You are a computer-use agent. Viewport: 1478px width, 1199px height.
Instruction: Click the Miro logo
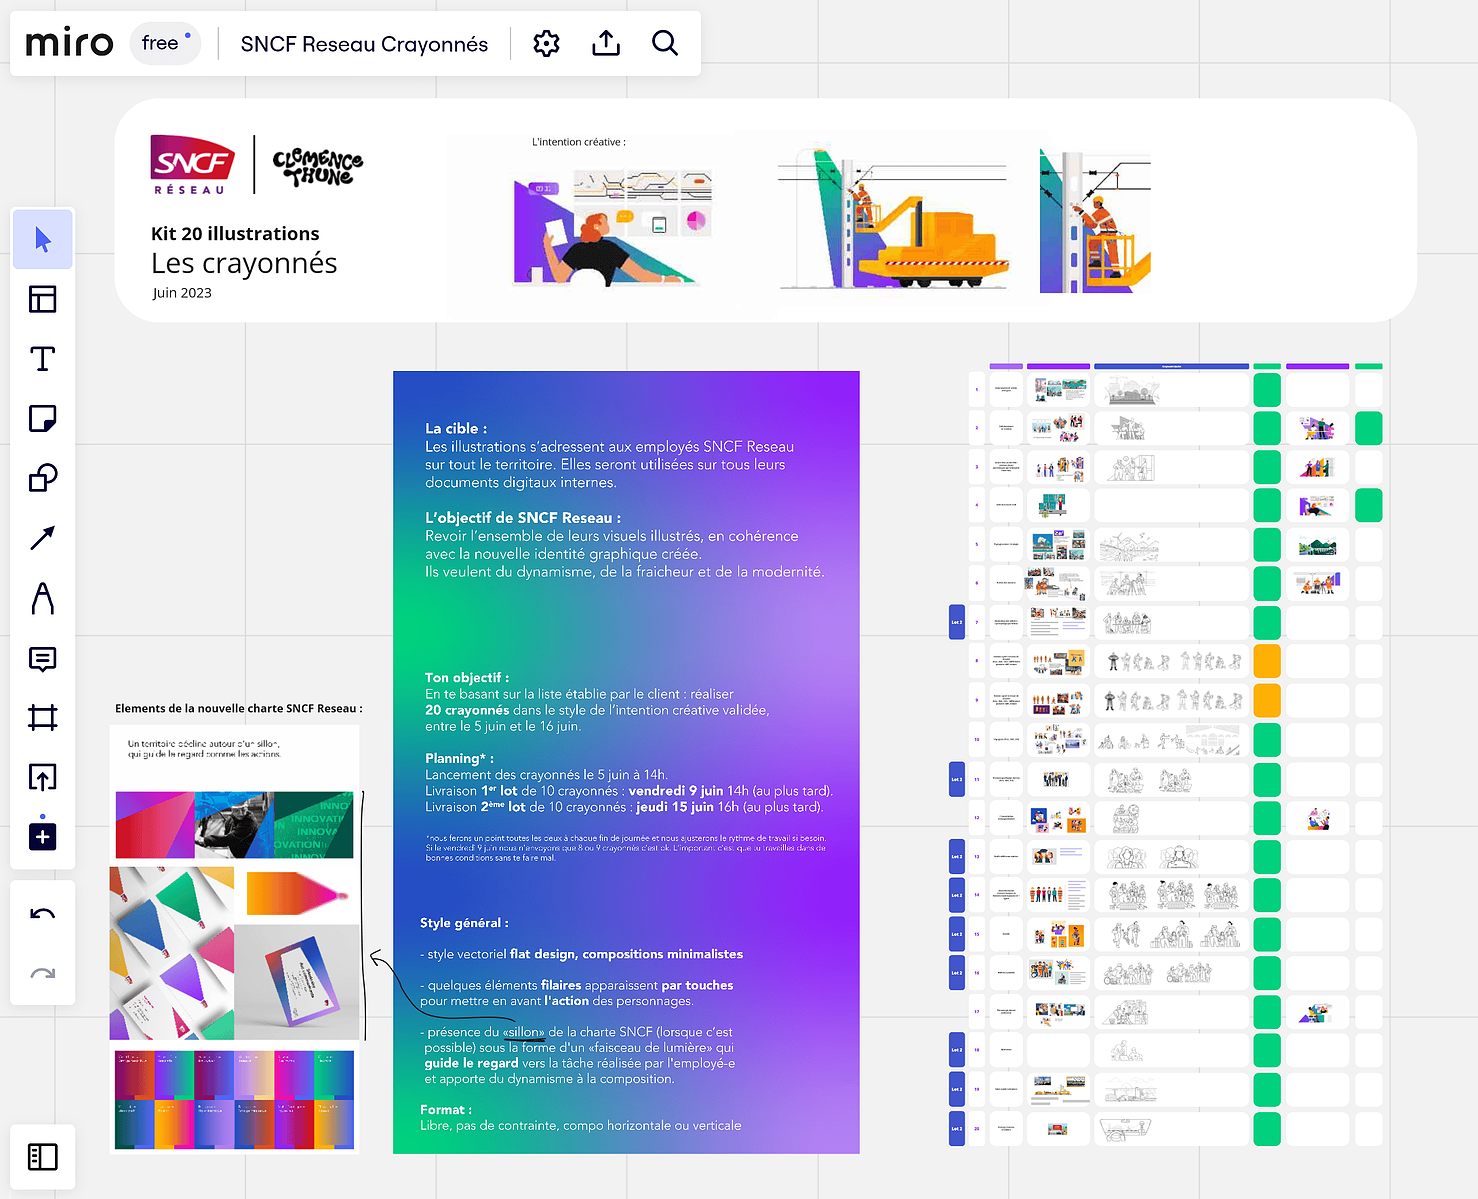[x=69, y=43]
